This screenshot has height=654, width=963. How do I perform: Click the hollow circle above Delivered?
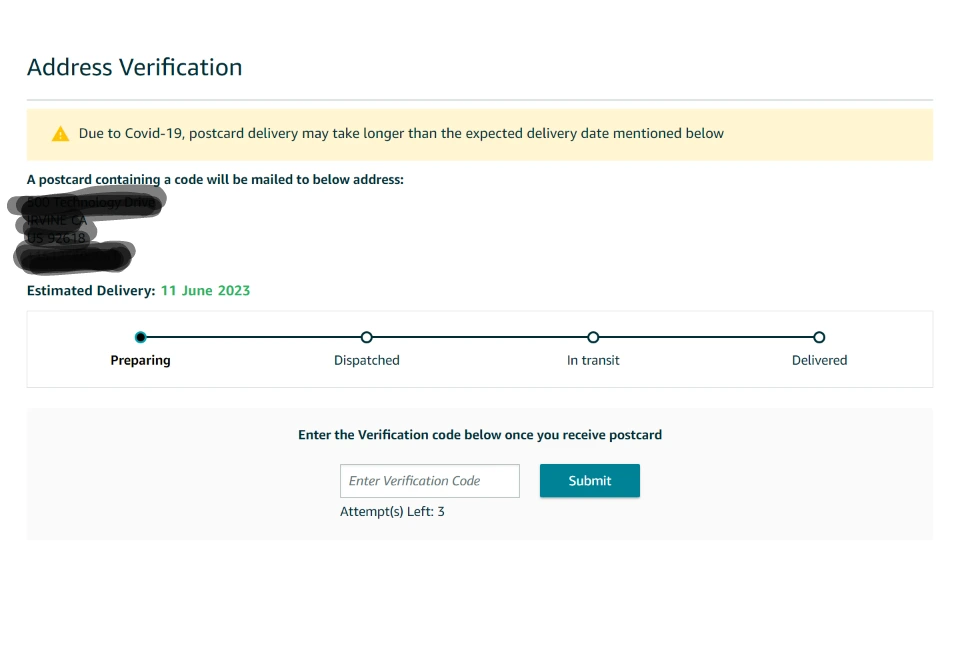point(819,337)
